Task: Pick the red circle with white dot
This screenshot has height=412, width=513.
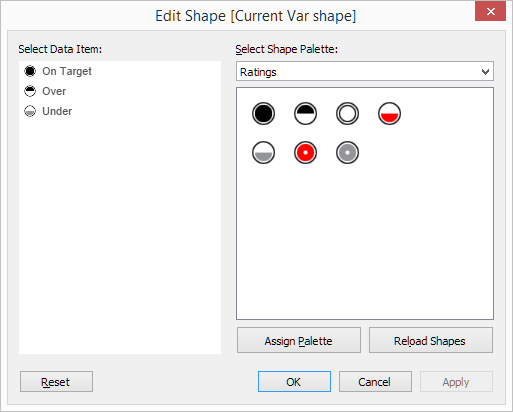Action: click(x=305, y=153)
